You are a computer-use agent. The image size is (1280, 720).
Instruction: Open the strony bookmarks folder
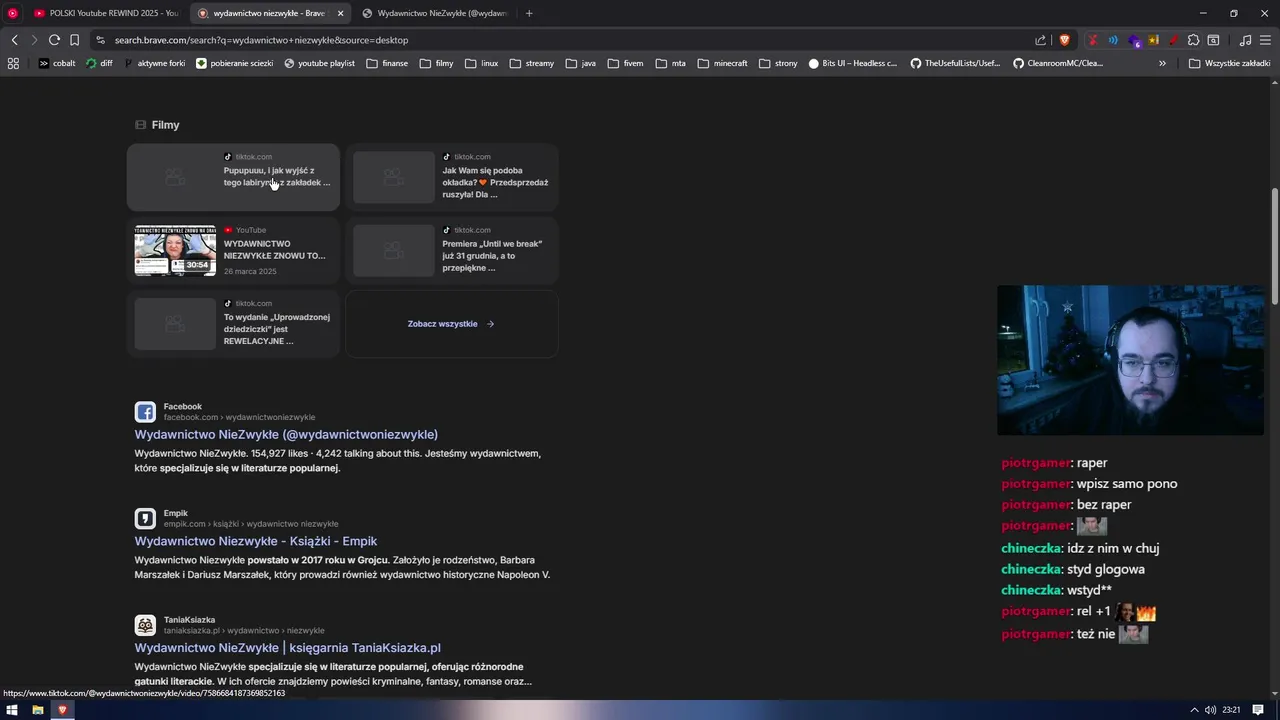point(778,63)
